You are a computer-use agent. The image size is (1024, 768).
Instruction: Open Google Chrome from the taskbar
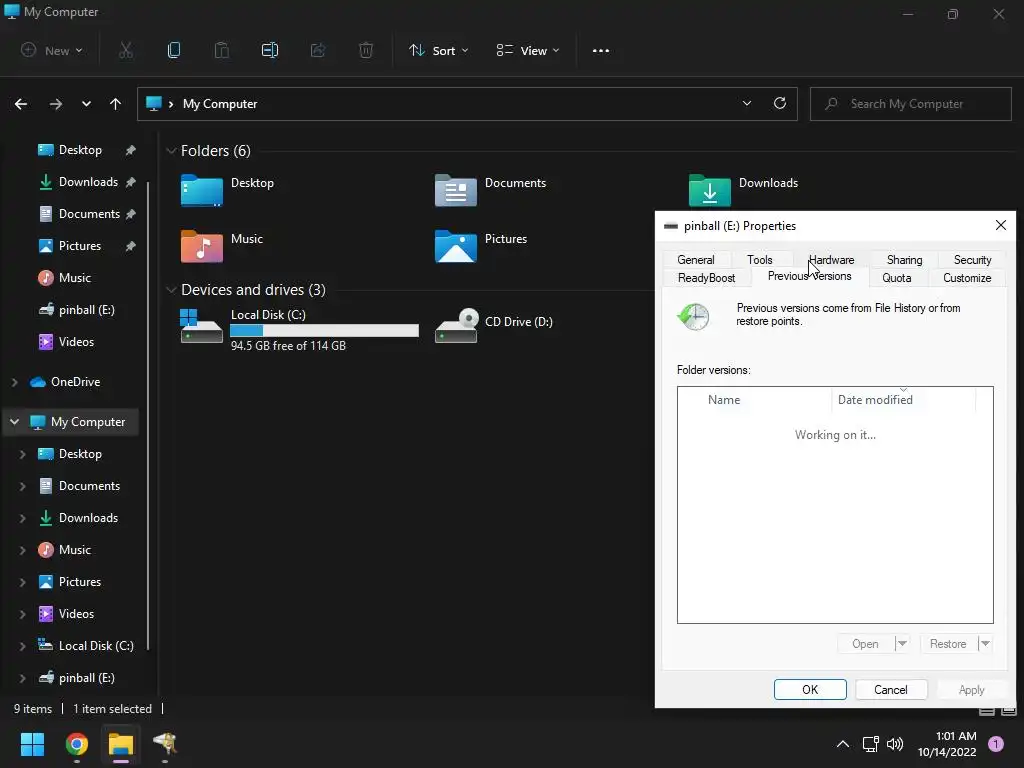click(76, 744)
